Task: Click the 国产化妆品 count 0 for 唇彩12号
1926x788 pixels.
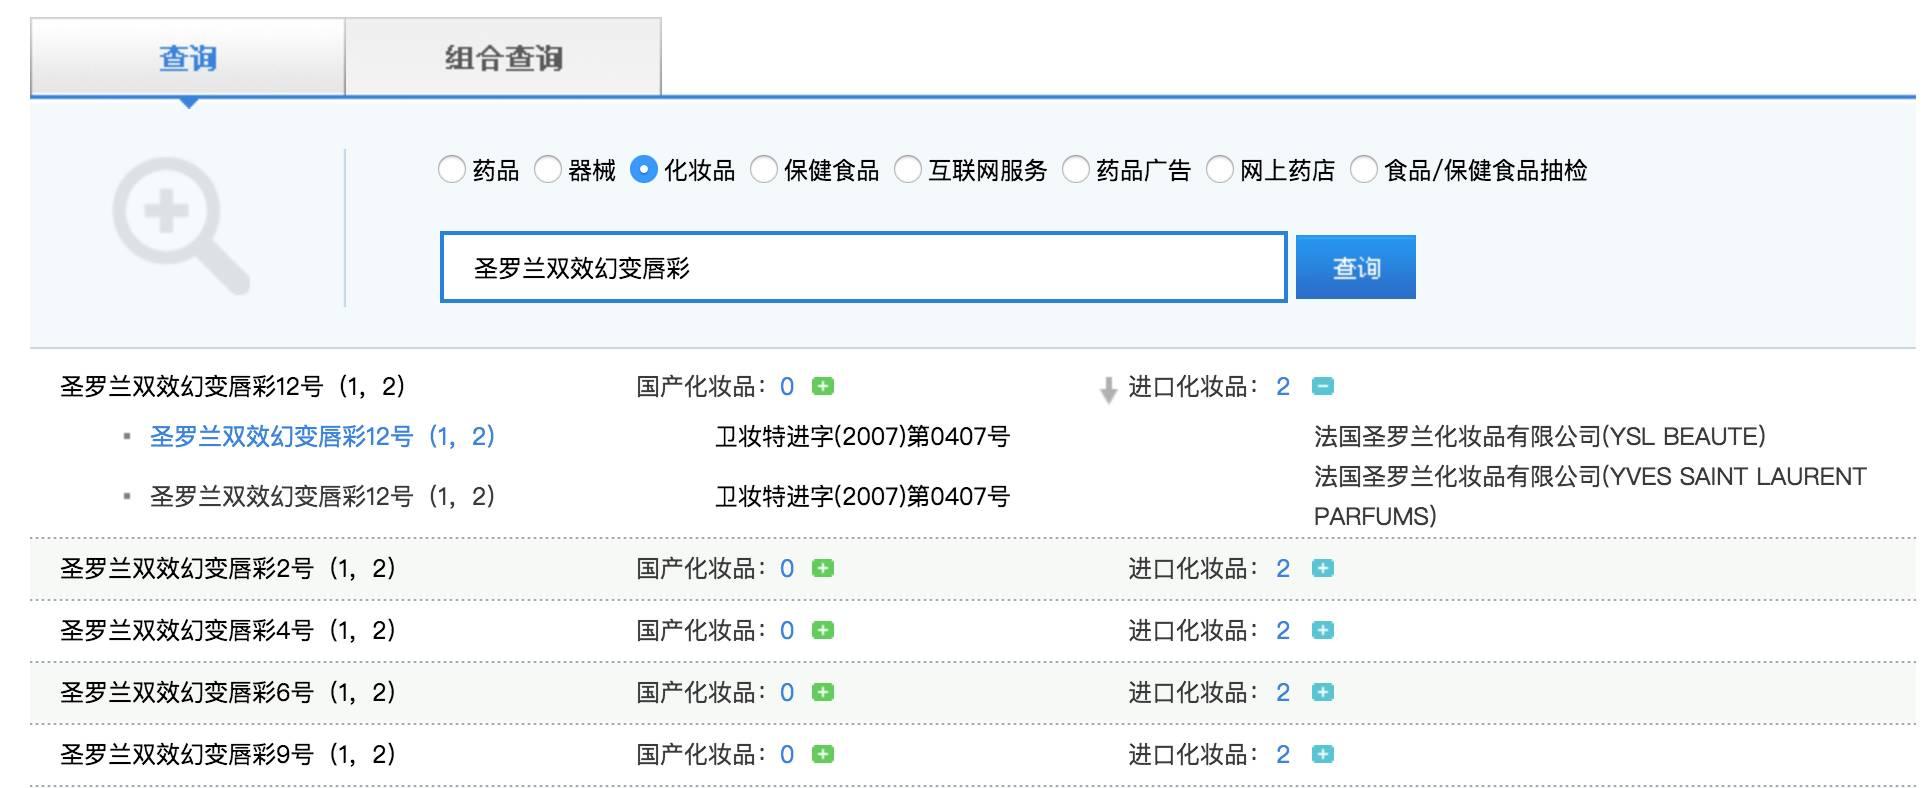Action: pyautogui.click(x=787, y=387)
